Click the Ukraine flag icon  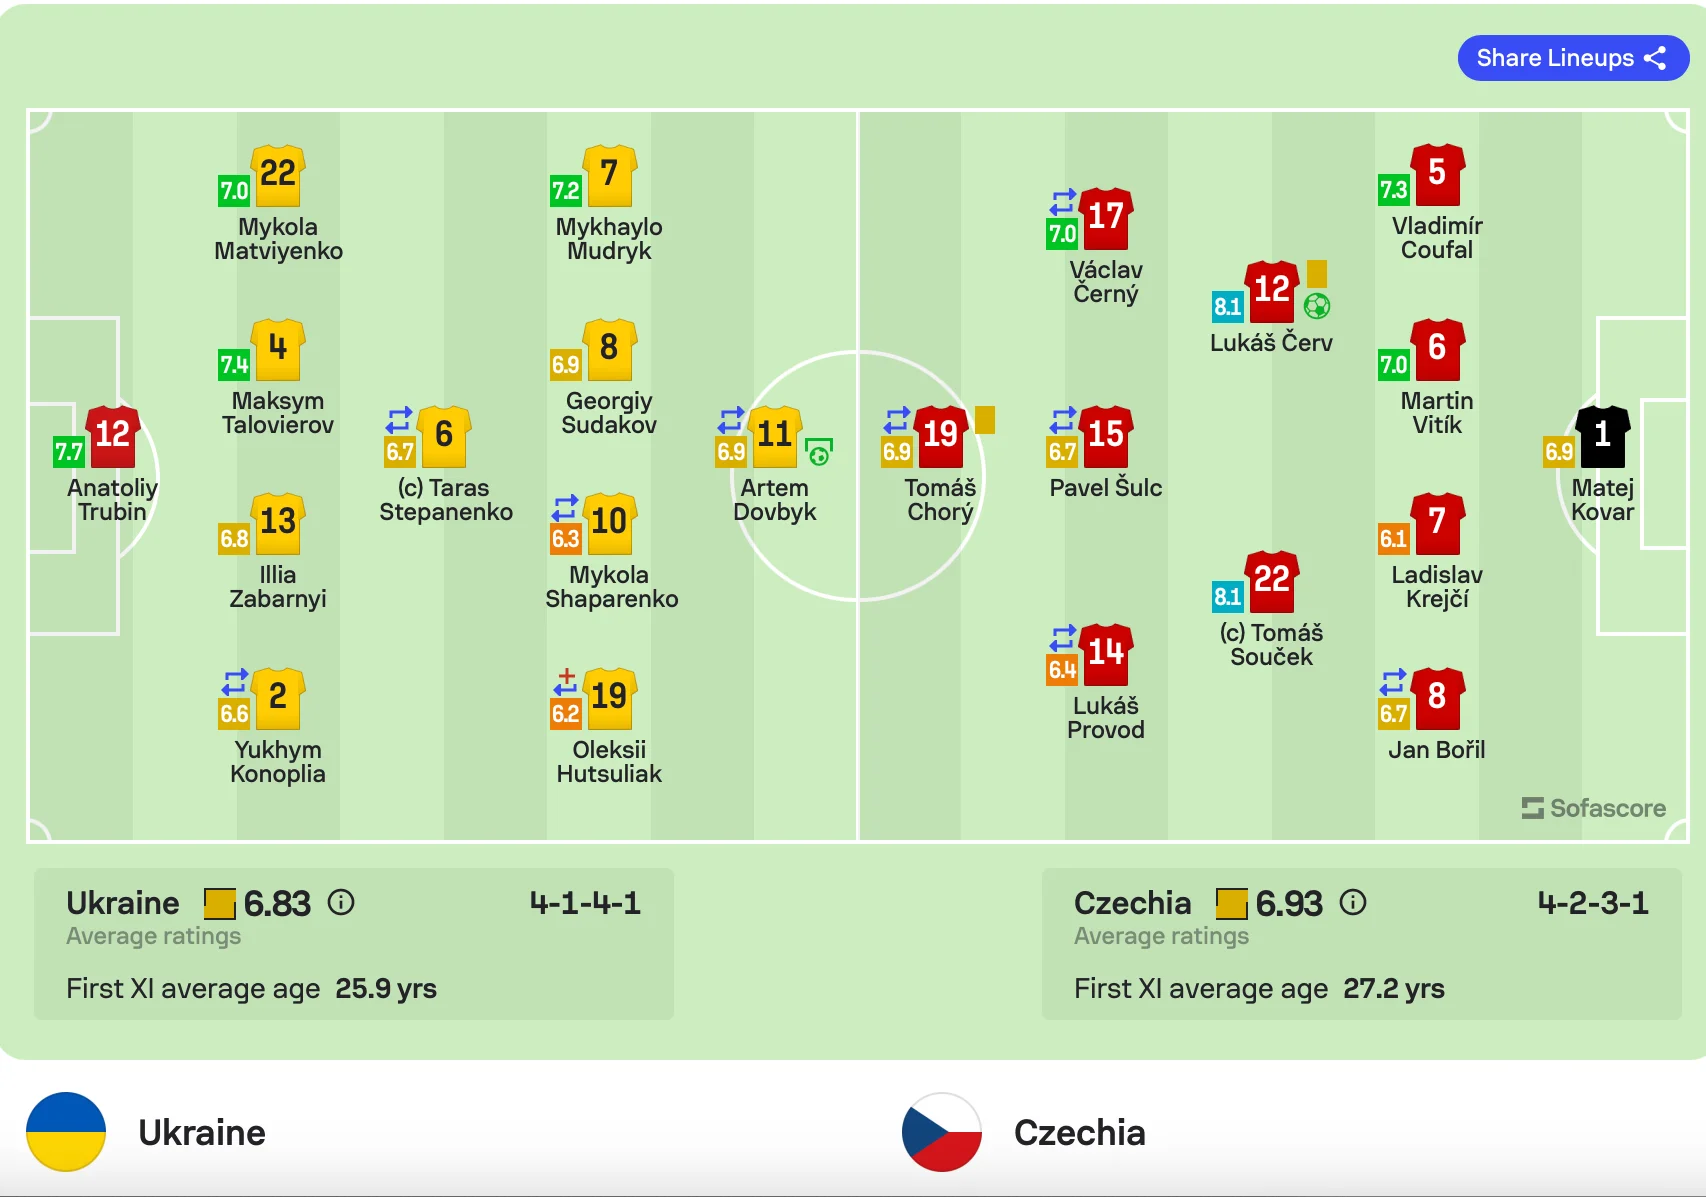tap(66, 1132)
